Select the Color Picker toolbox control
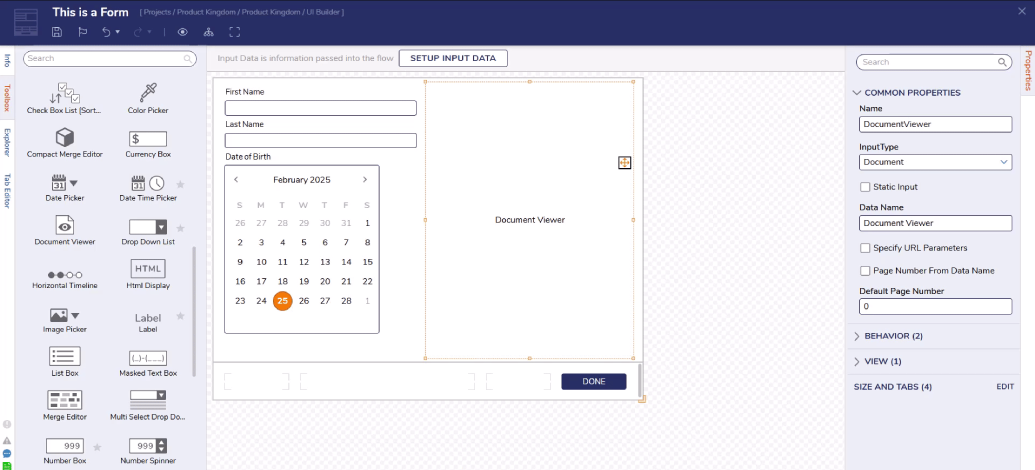This screenshot has width=1035, height=470. point(148,98)
